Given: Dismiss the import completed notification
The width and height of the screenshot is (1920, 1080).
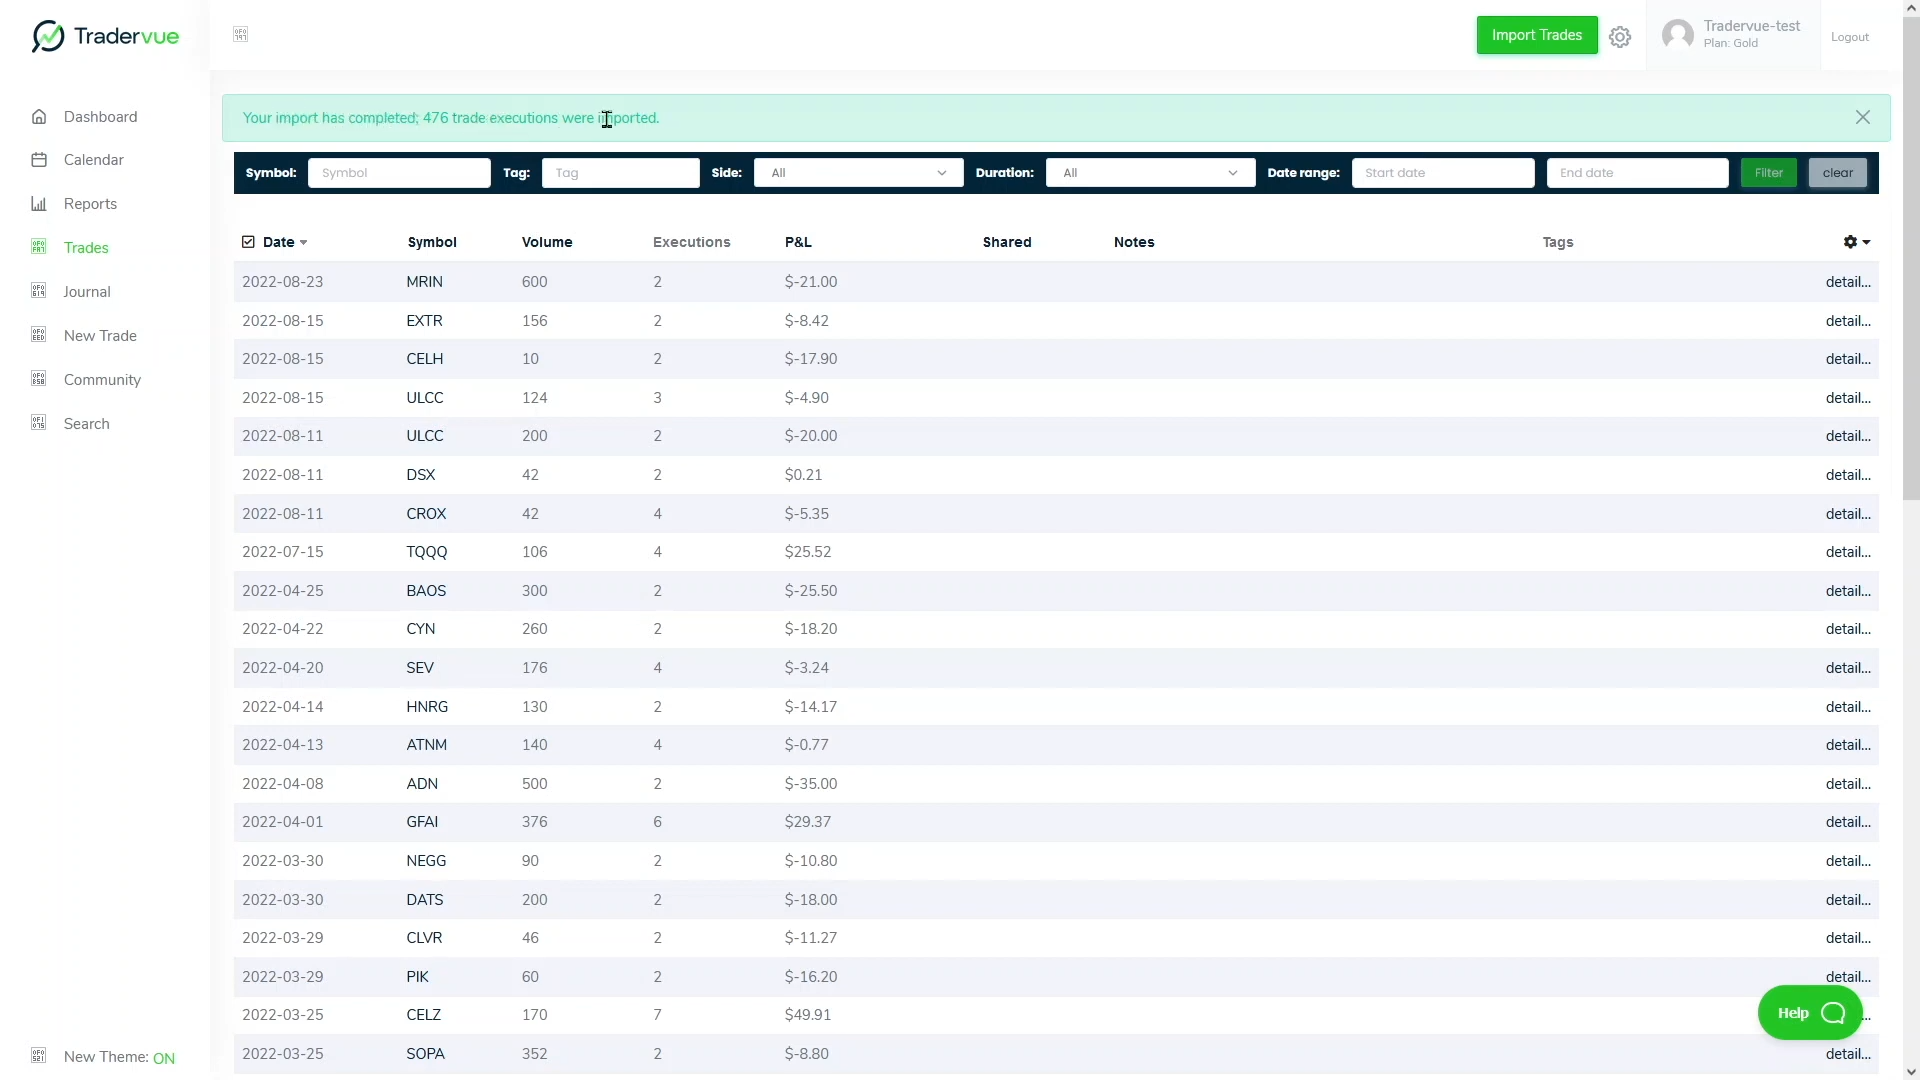Looking at the screenshot, I should 1862,118.
